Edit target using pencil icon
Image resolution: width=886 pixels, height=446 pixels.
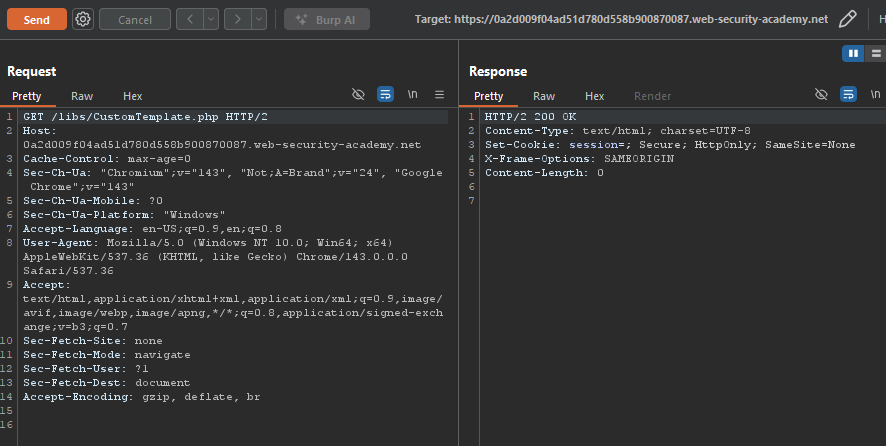[847, 19]
